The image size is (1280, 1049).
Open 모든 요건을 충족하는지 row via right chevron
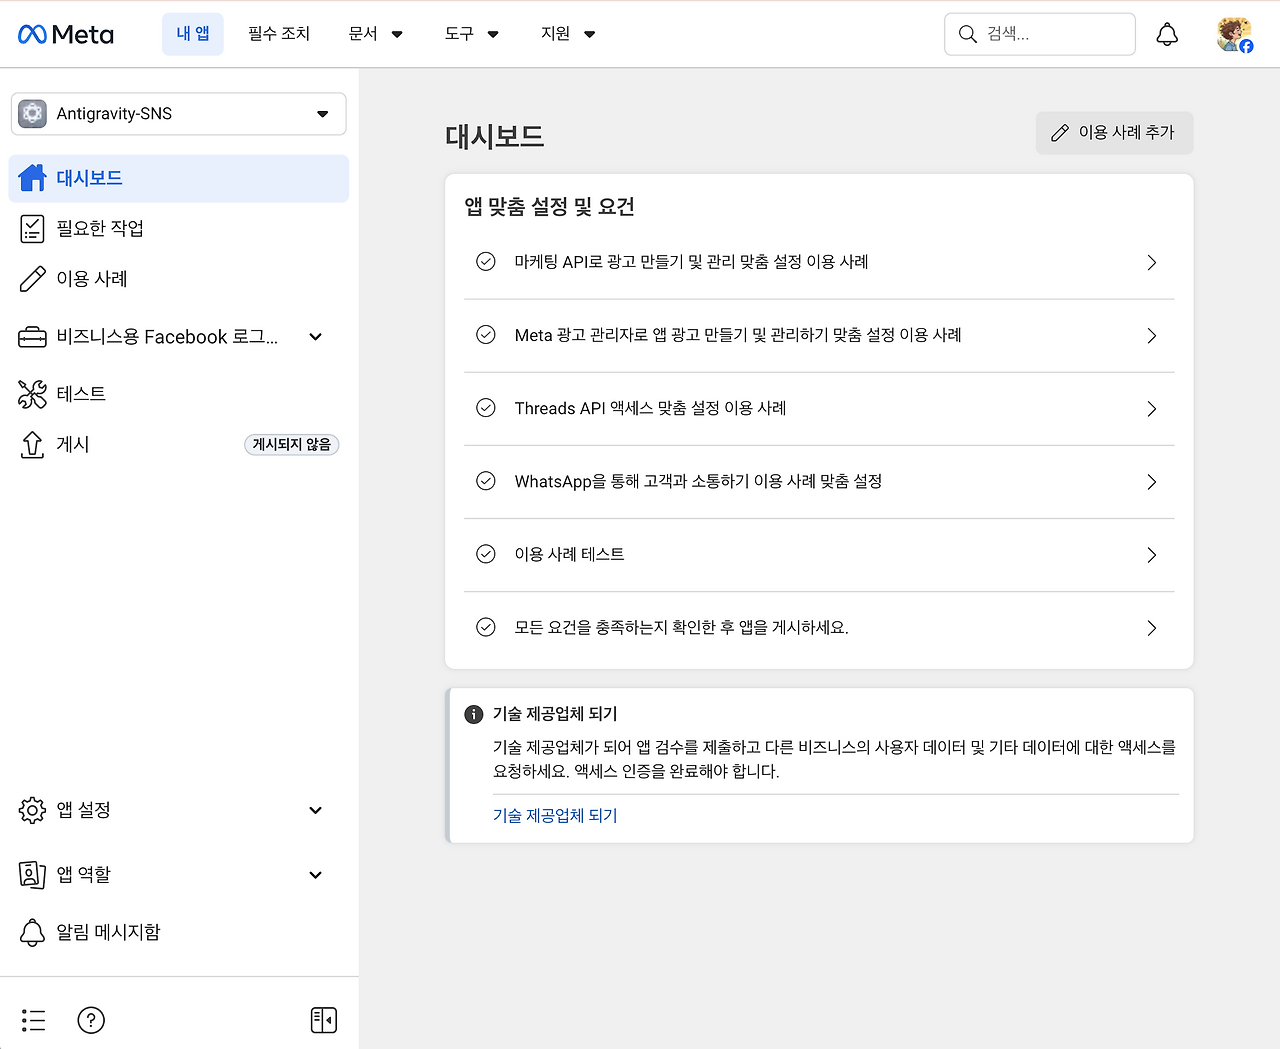(1152, 627)
